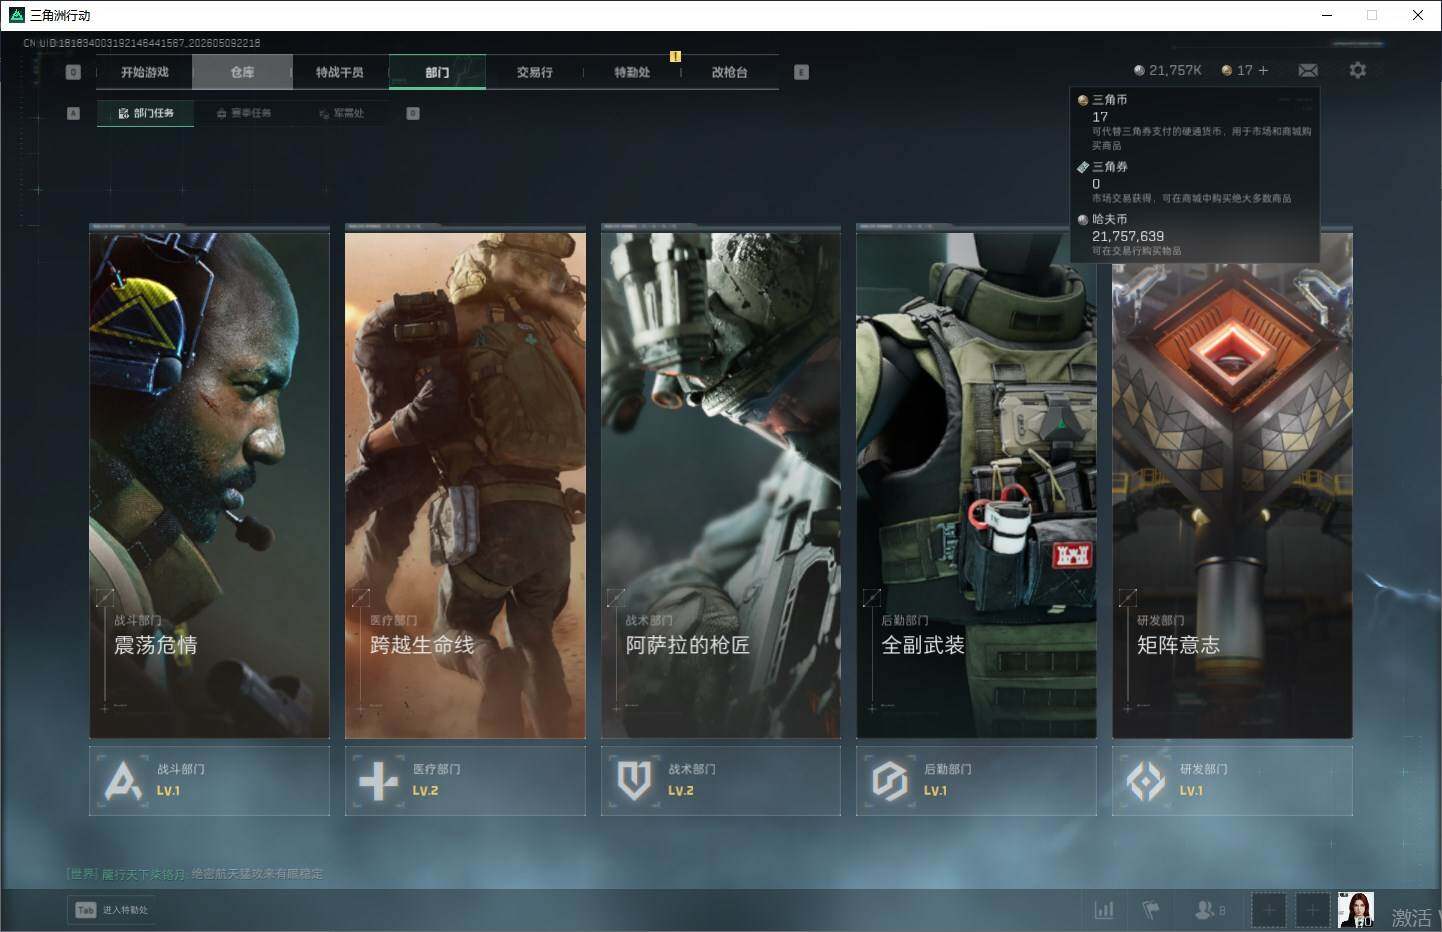Click the 世界 chat message line
Screen dimensions: 1442x932
[x=195, y=874]
